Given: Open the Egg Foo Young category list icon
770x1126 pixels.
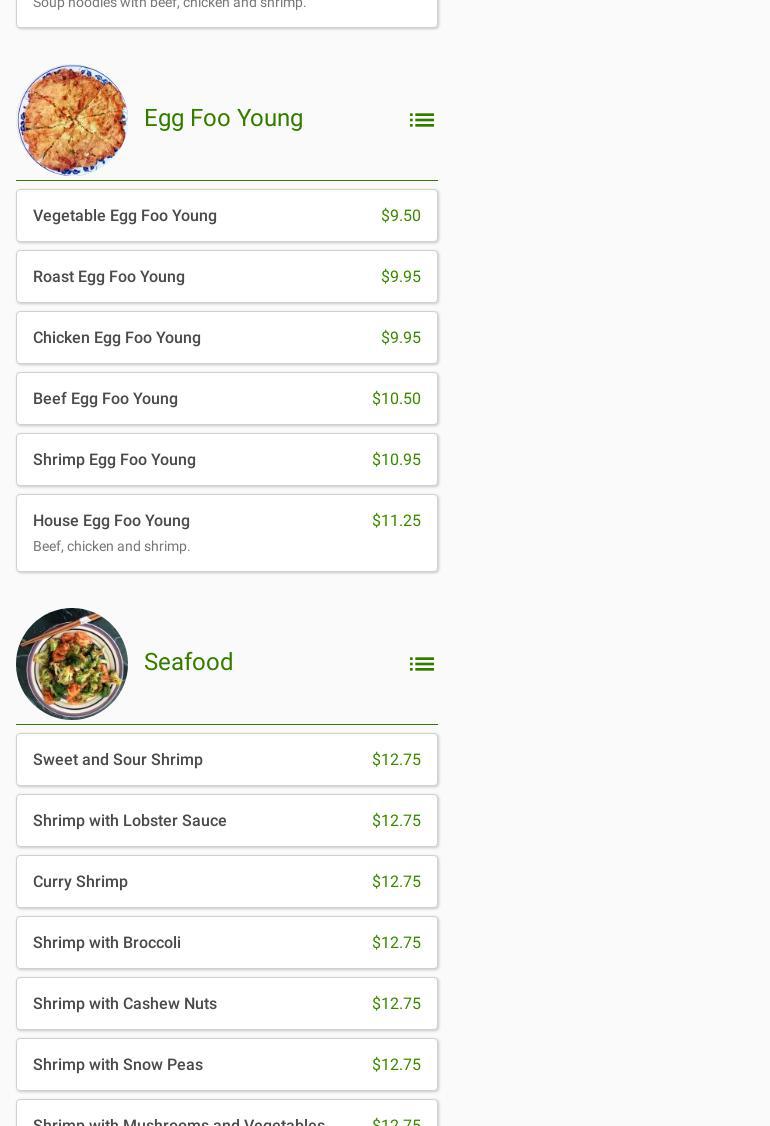Looking at the screenshot, I should (421, 120).
